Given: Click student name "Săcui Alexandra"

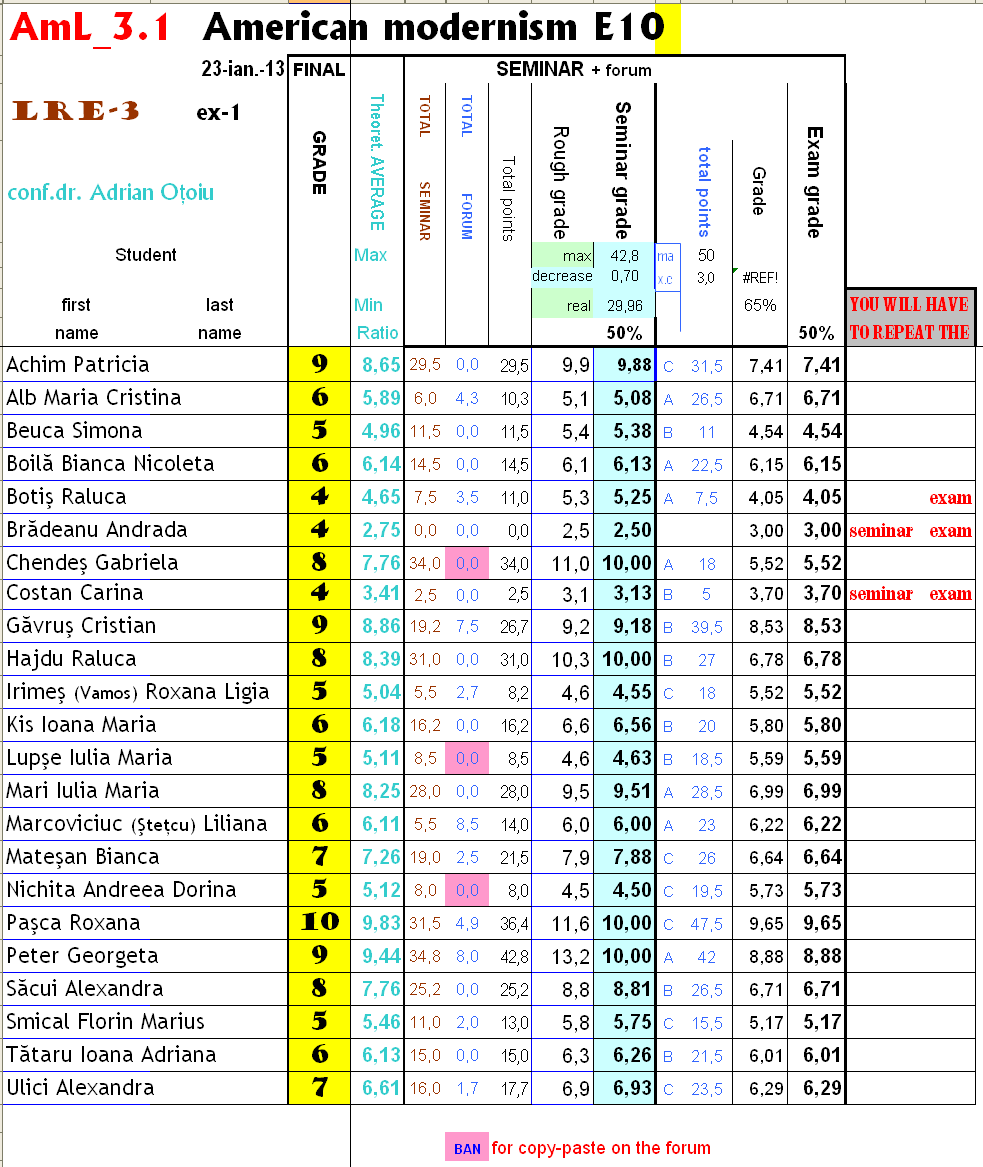Looking at the screenshot, I should pos(85,988).
